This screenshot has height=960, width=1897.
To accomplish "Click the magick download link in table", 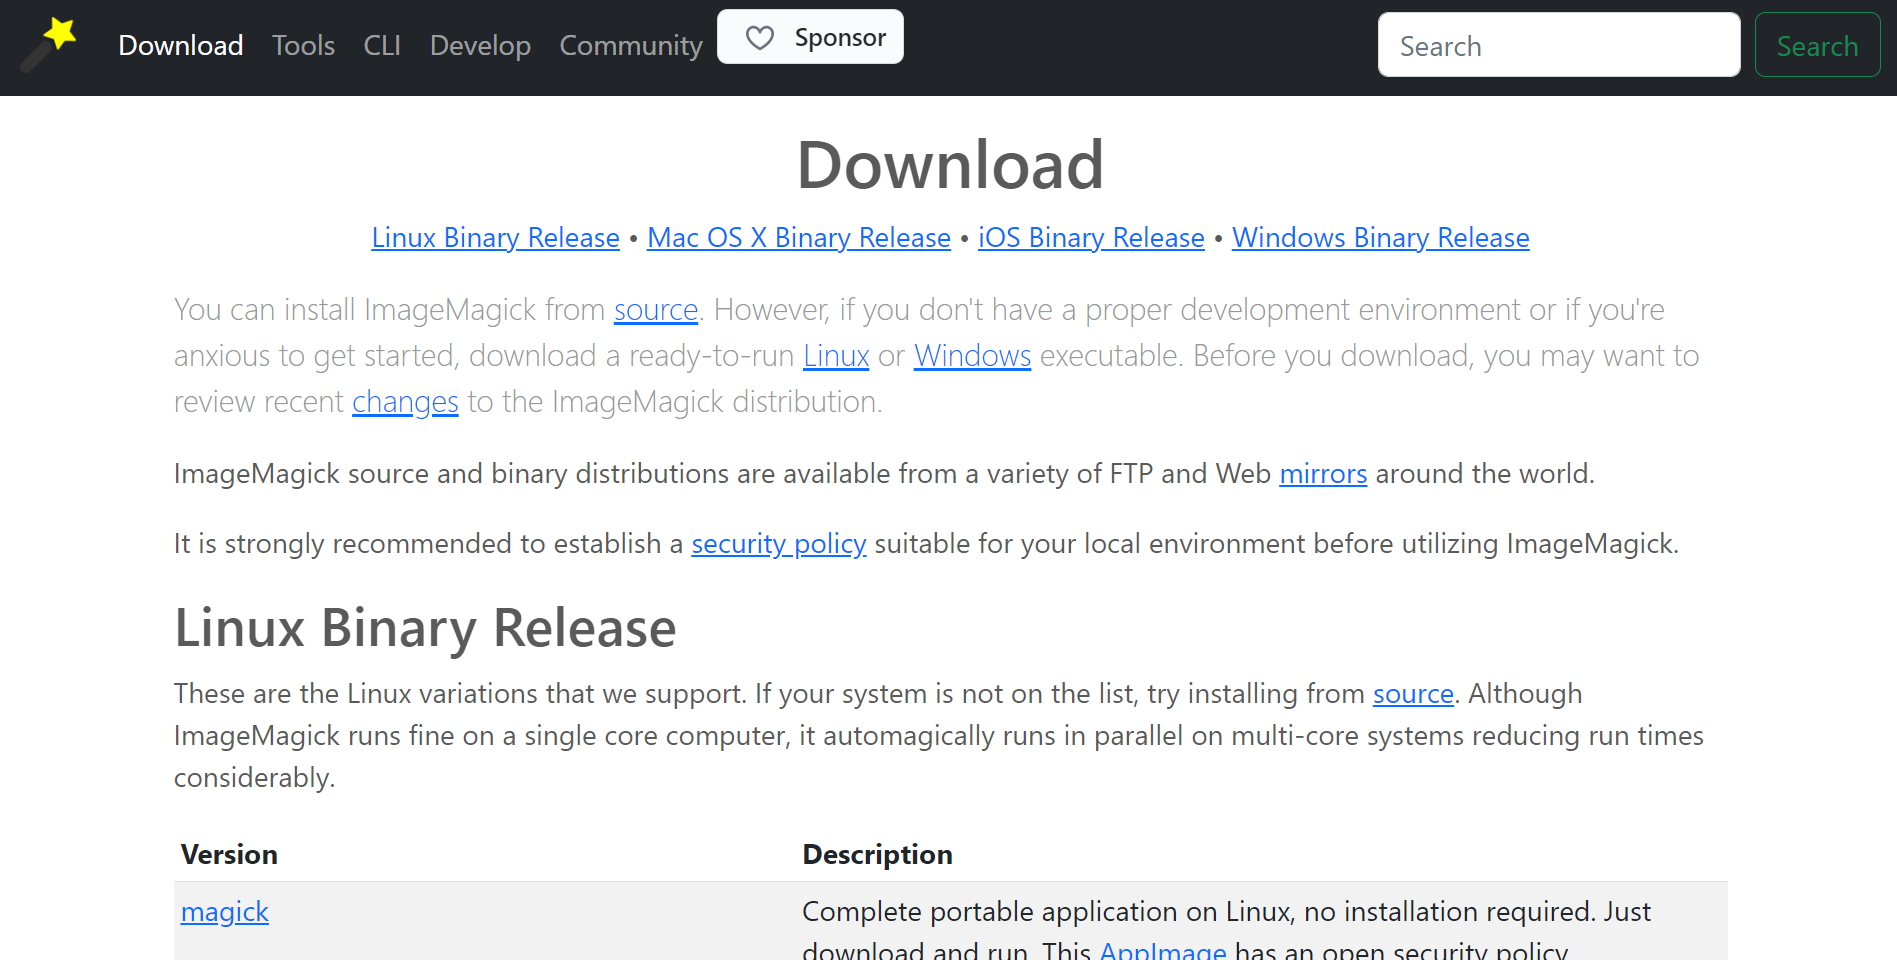I will (x=225, y=912).
